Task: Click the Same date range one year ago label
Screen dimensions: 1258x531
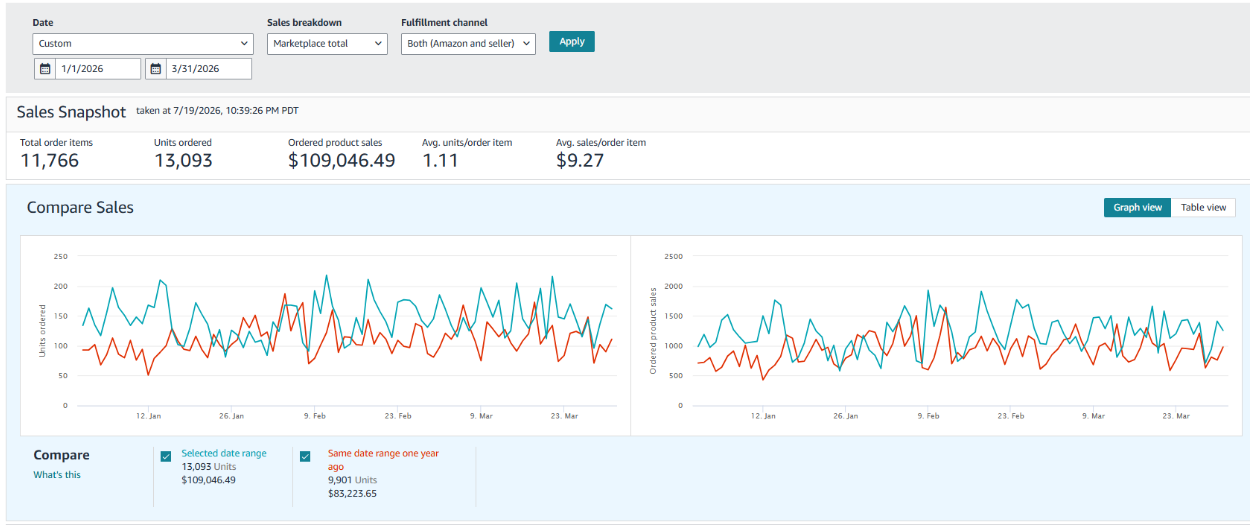Action: pos(383,459)
